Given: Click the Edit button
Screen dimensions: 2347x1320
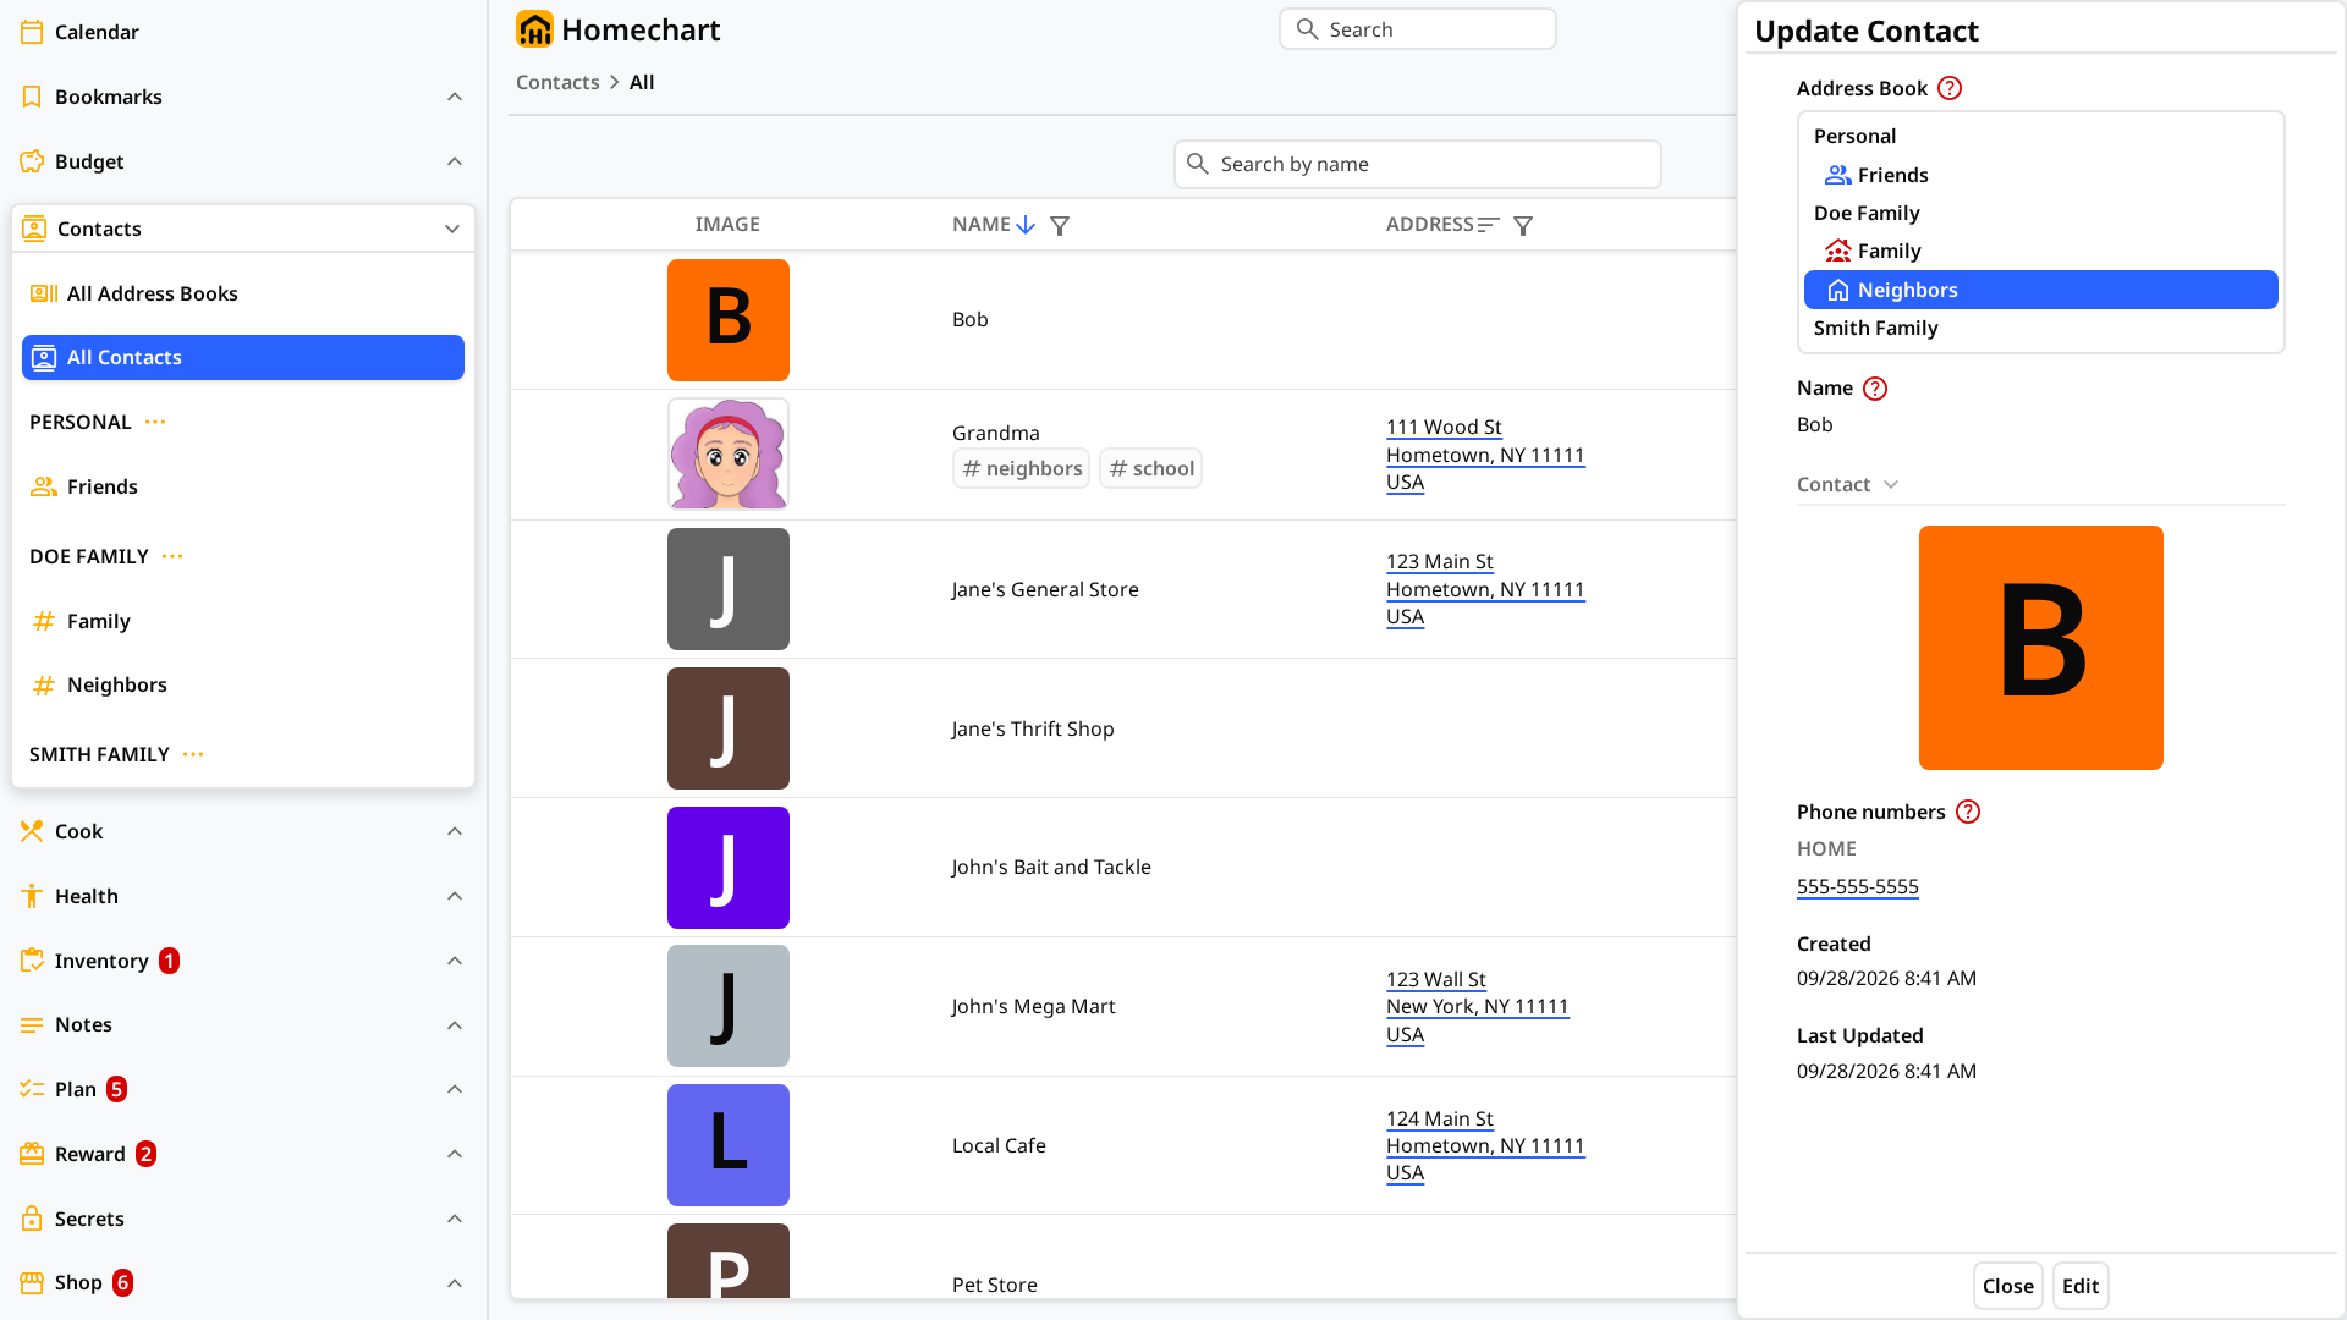Looking at the screenshot, I should (2080, 1286).
